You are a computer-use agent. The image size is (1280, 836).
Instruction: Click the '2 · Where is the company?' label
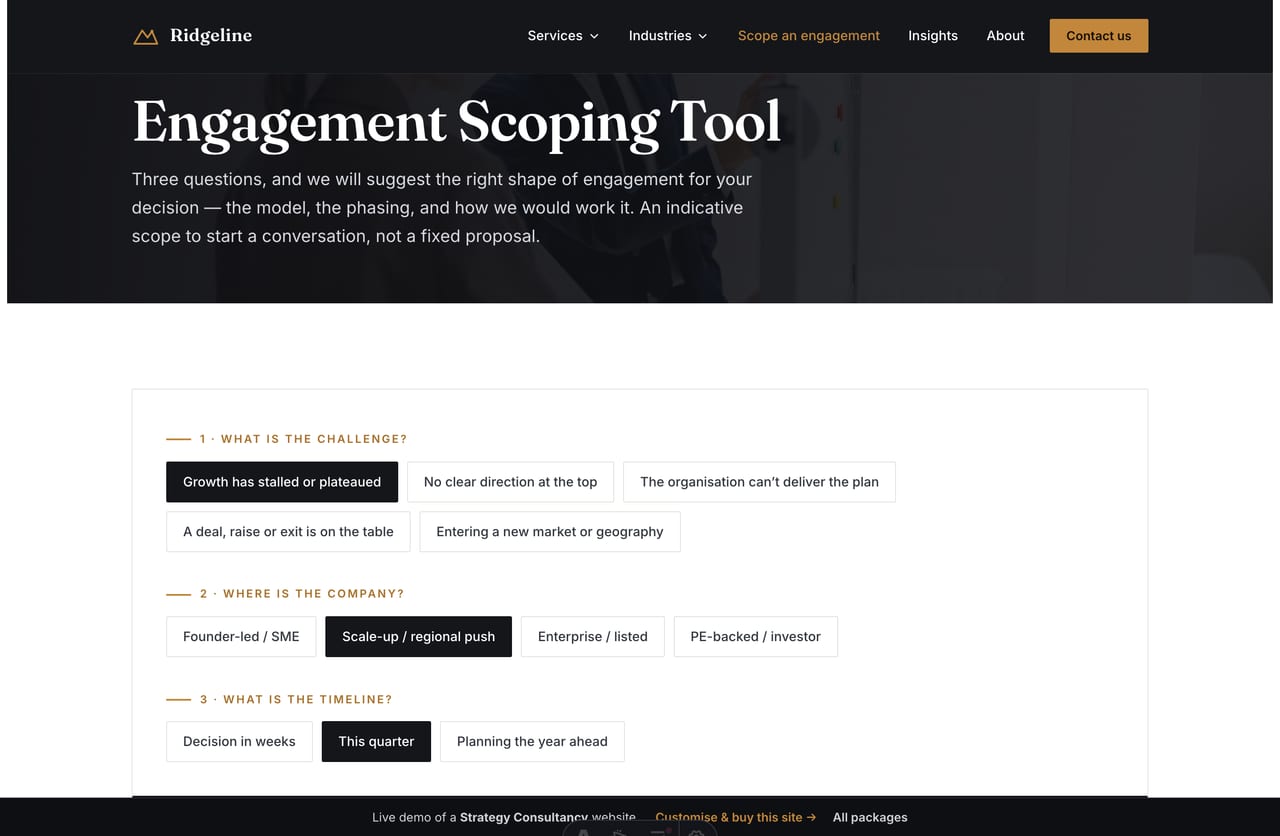click(302, 594)
